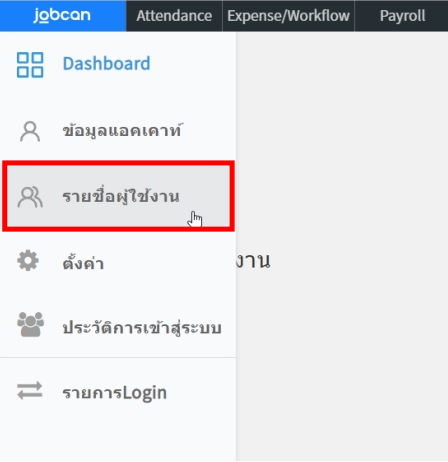Viewport: 448px width, 462px height.
Task: Go to the Payroll tab
Action: point(402,16)
